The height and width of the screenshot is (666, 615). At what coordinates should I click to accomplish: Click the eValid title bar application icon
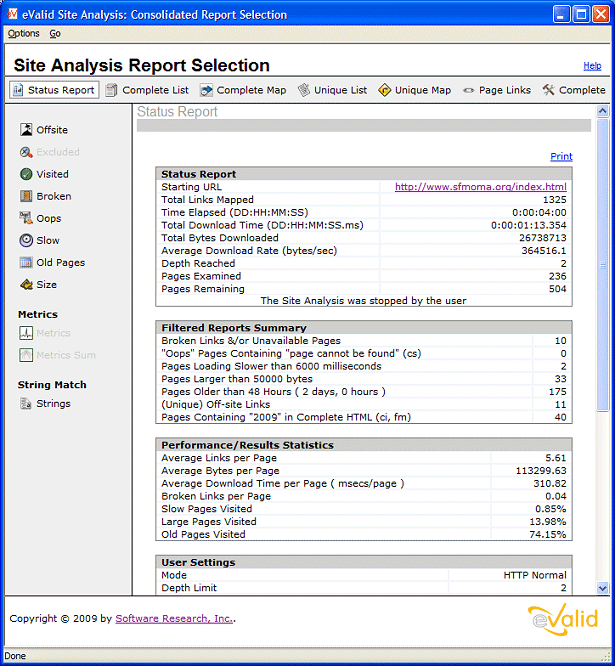click(13, 14)
